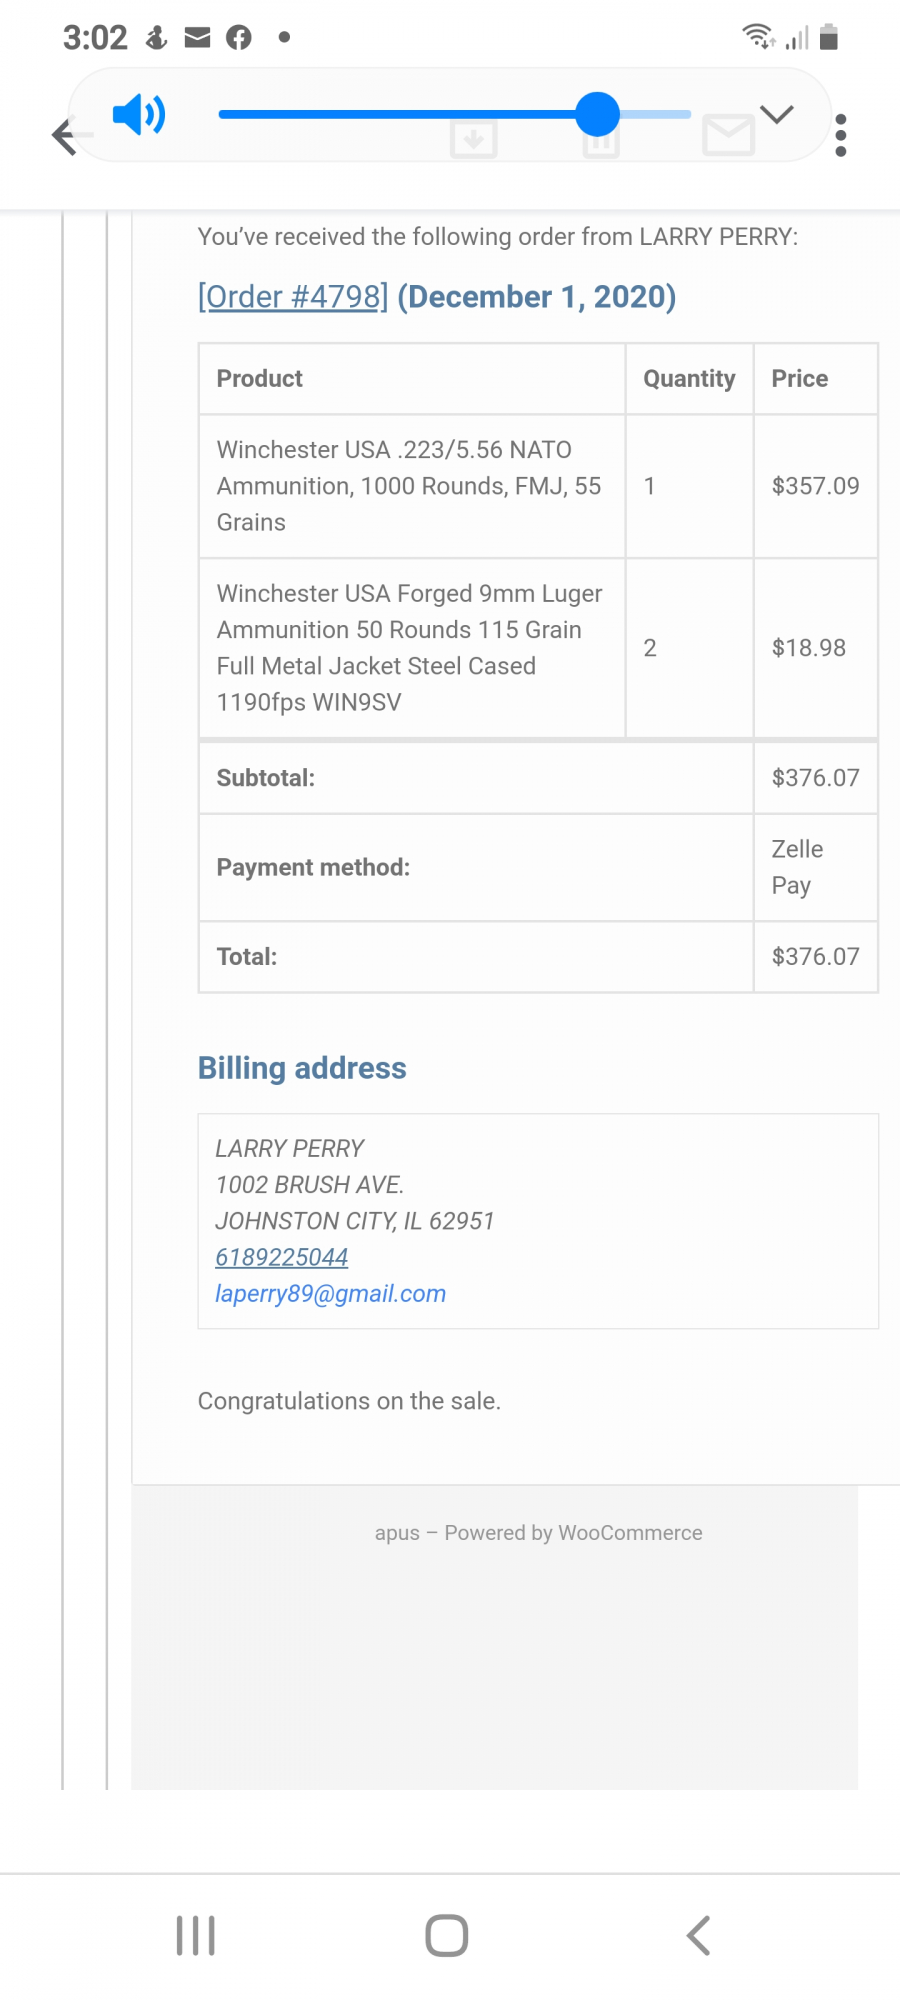The image size is (900, 2000).
Task: Tap the Winchester .223/5.56 NATO product row
Action: click(x=538, y=486)
